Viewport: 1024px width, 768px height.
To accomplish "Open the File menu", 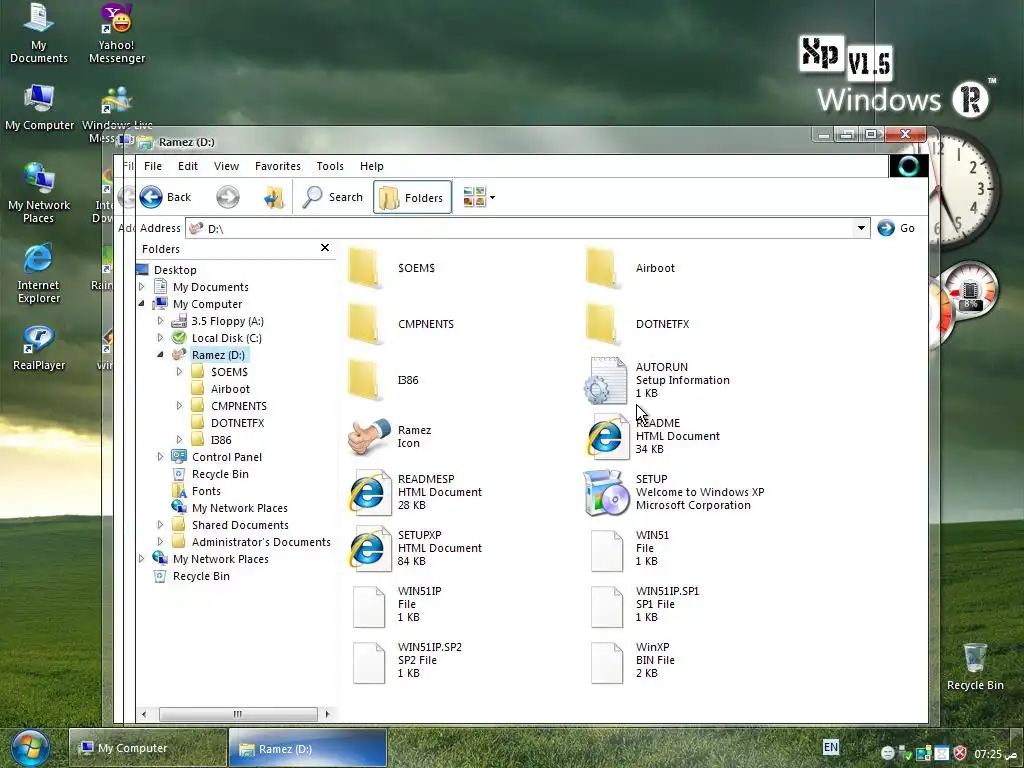I will (x=153, y=166).
